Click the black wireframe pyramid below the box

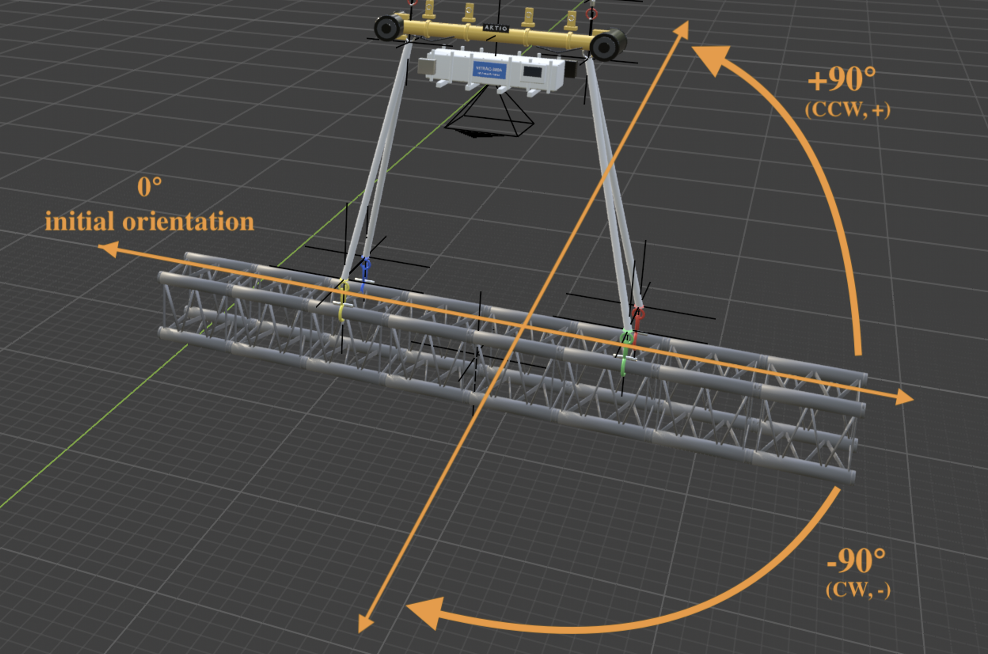pyautogui.click(x=489, y=113)
